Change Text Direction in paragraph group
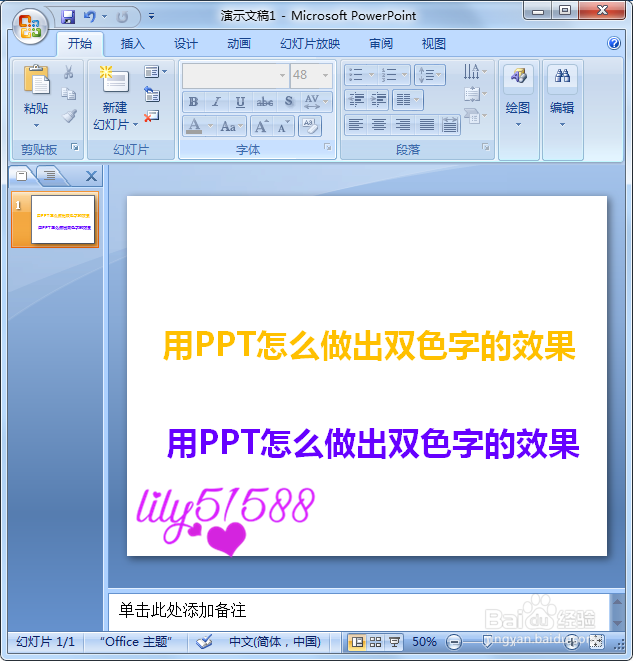Image resolution: width=633 pixels, height=661 pixels. [475, 72]
